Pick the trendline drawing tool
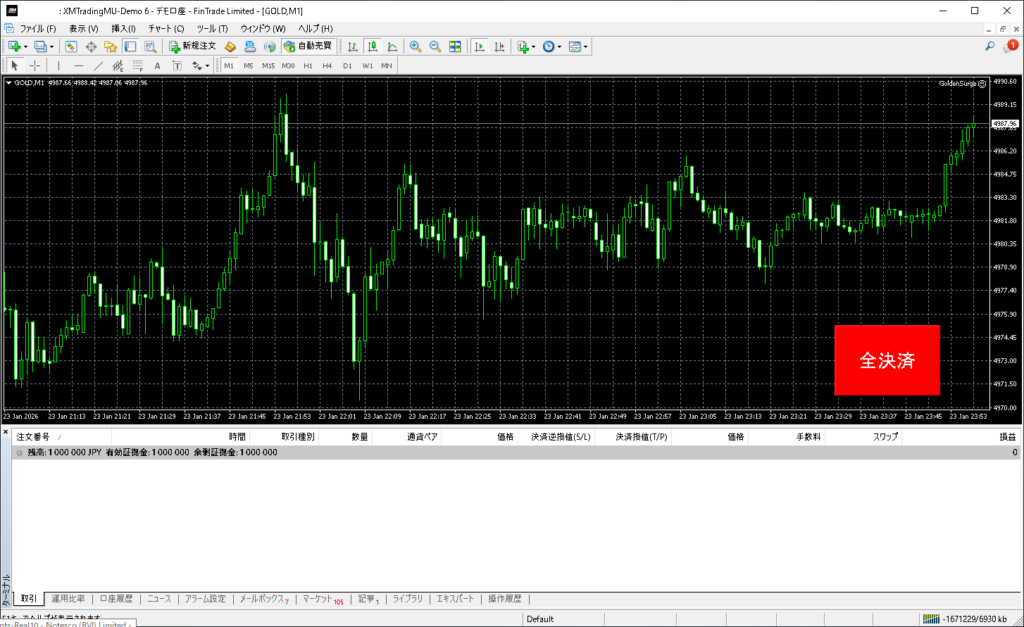Viewport: 1024px width, 627px height. [x=99, y=65]
